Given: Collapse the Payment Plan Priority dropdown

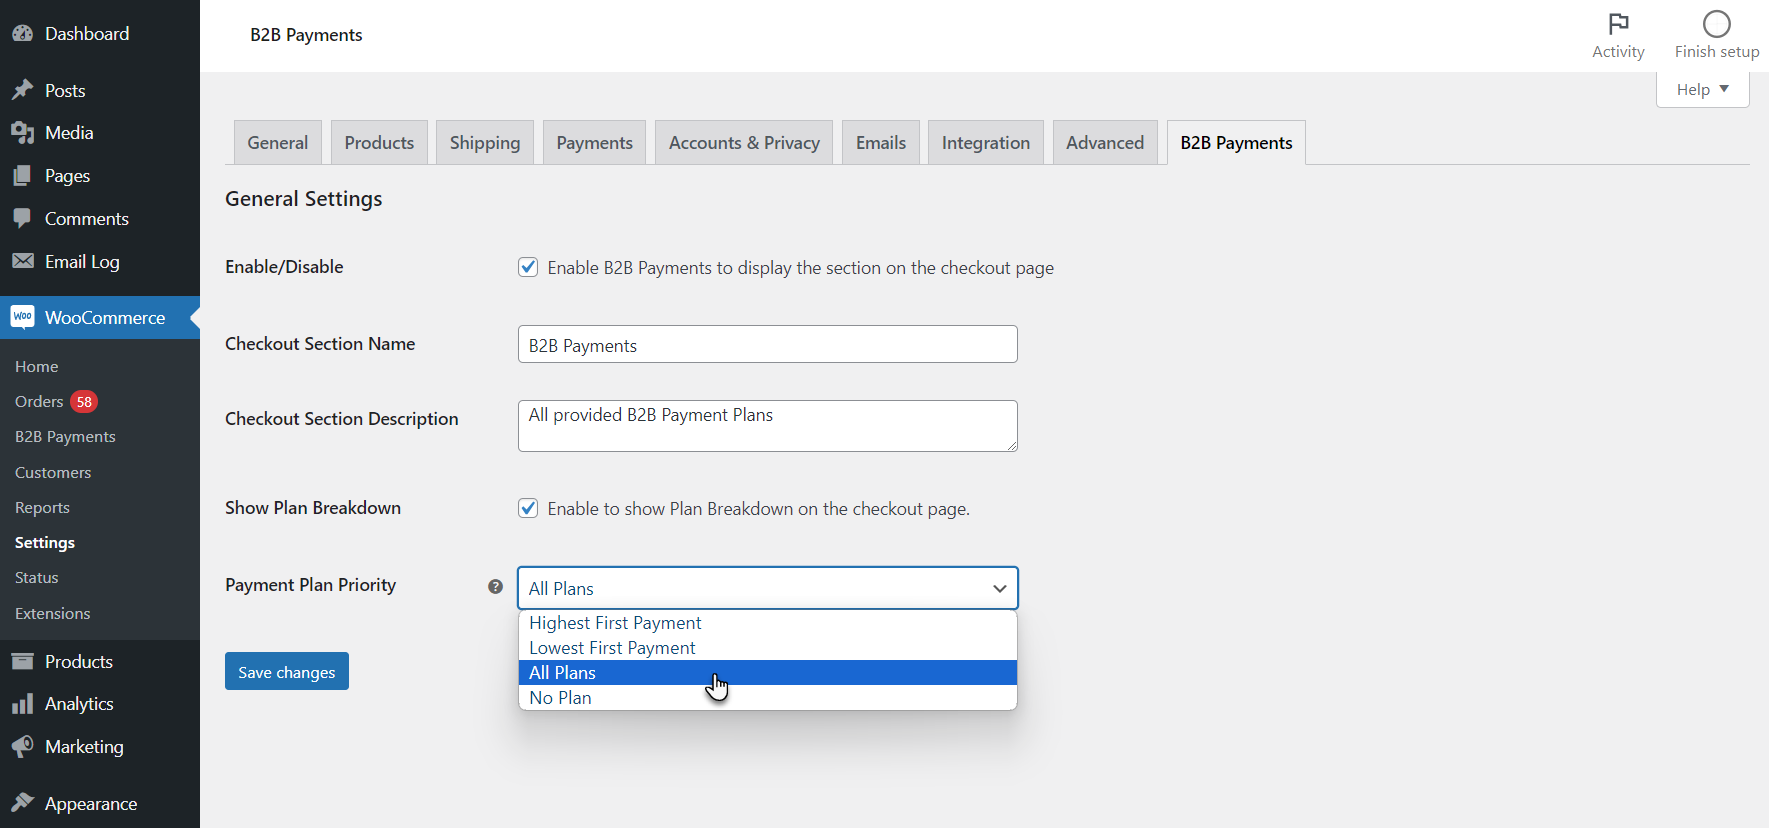Looking at the screenshot, I should [768, 588].
